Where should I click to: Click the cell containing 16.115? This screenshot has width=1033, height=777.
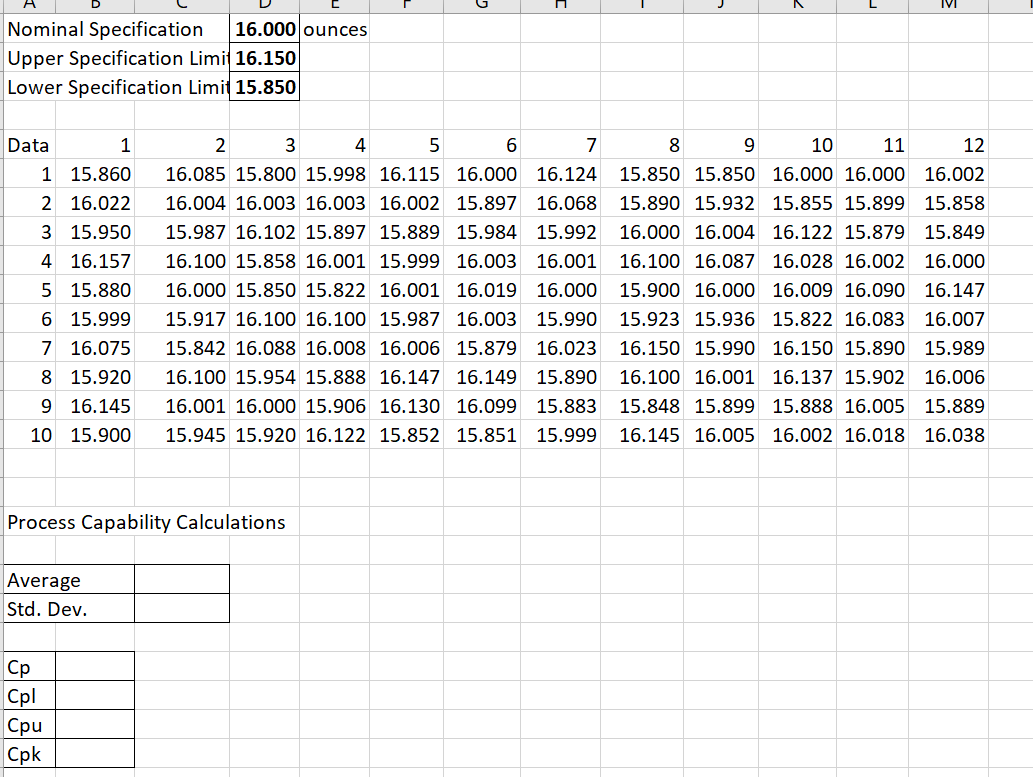[x=406, y=174]
